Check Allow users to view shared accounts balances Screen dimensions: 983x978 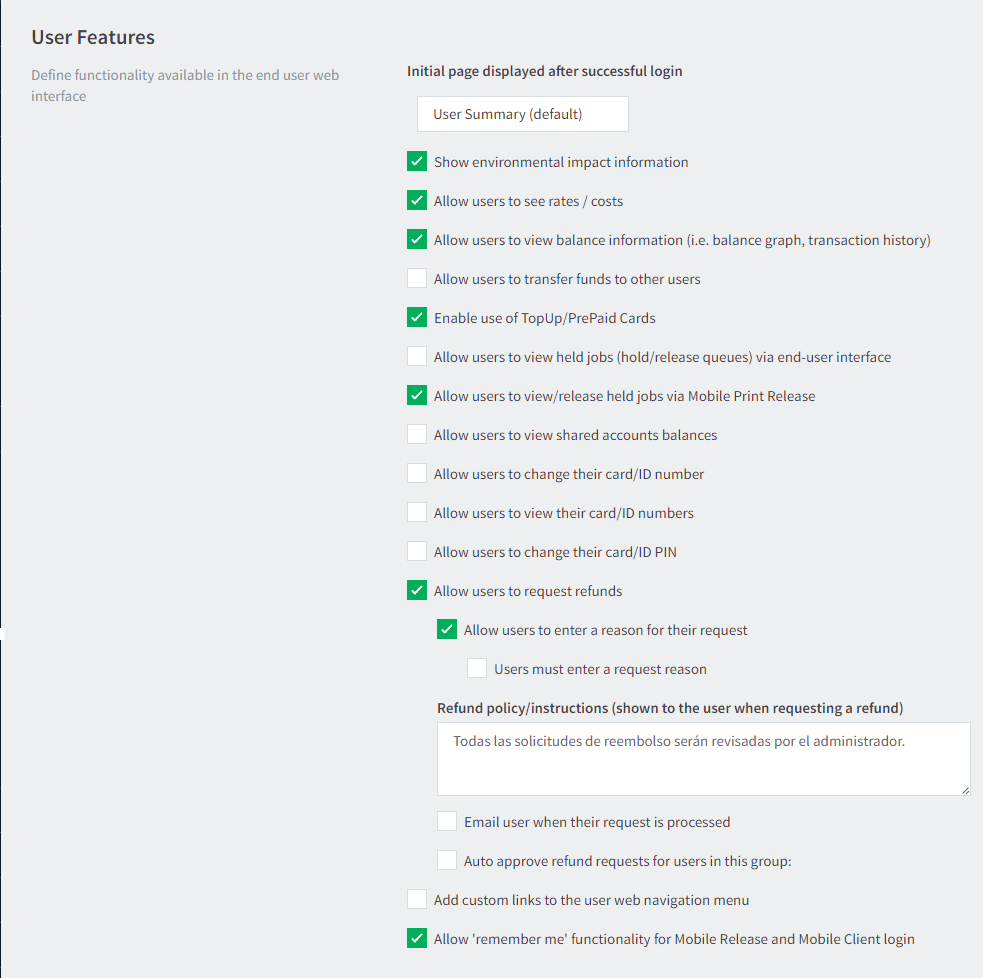tap(417, 434)
